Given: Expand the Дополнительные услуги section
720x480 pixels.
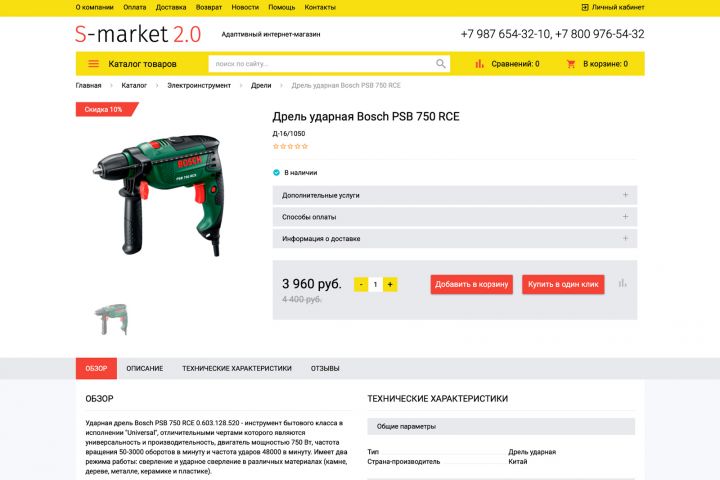Looking at the screenshot, I should pyautogui.click(x=455, y=195).
